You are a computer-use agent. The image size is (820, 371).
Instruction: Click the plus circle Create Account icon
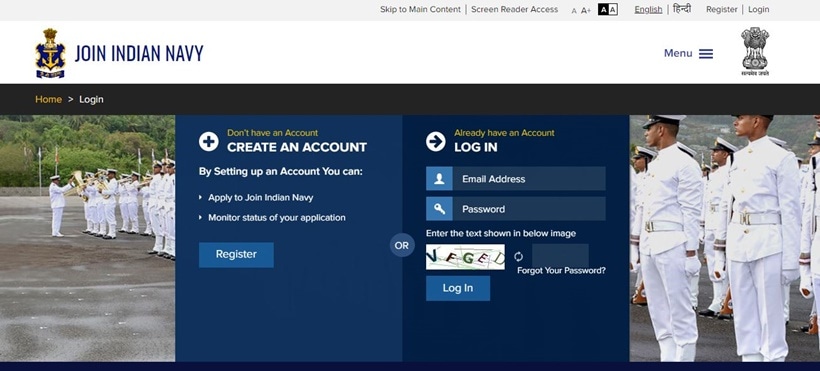pos(209,141)
